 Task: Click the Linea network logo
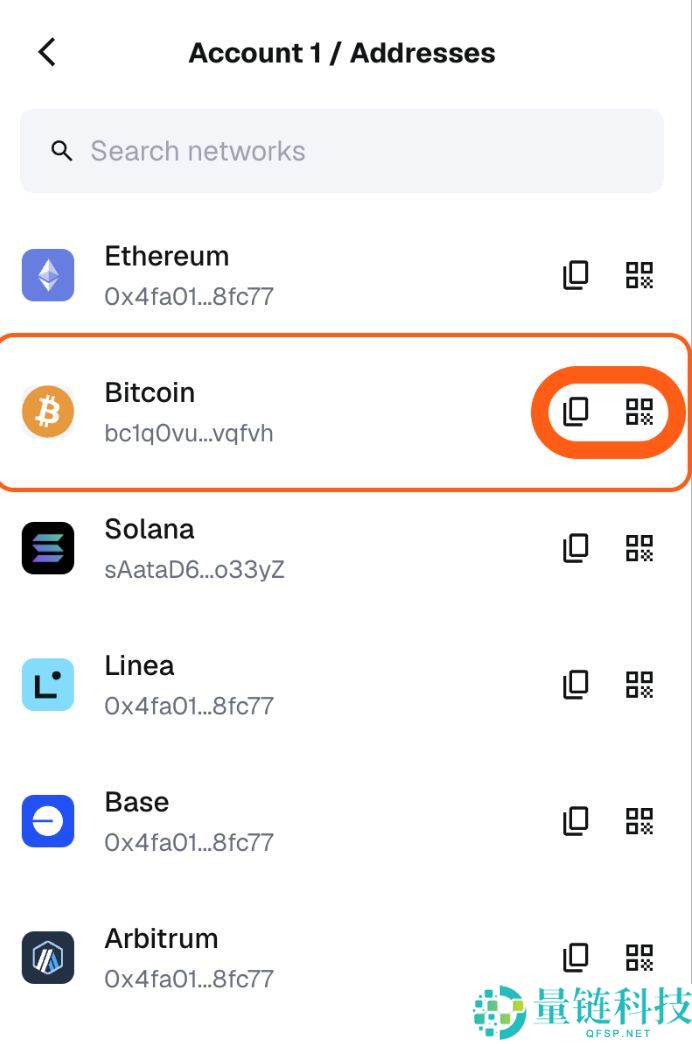coord(47,684)
